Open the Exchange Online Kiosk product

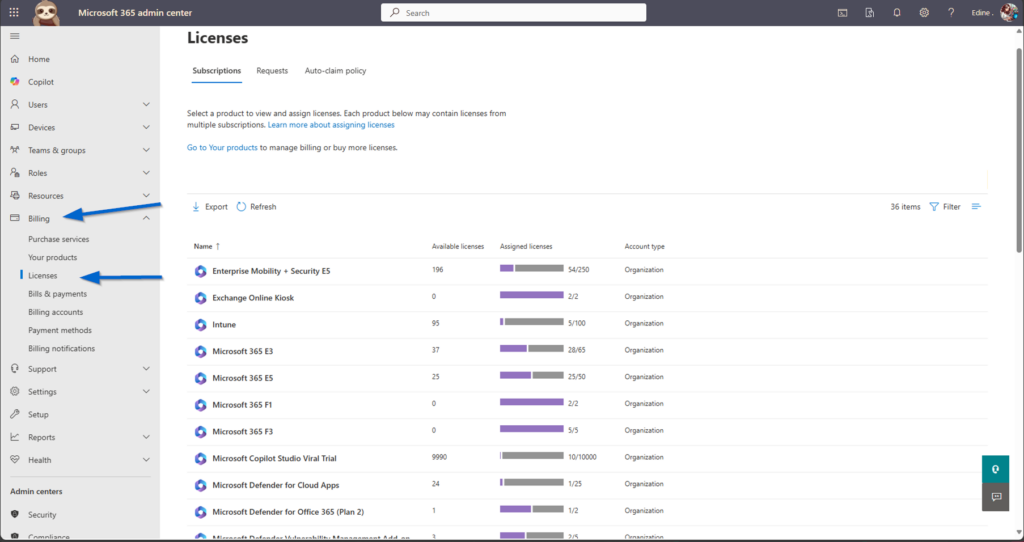253,298
